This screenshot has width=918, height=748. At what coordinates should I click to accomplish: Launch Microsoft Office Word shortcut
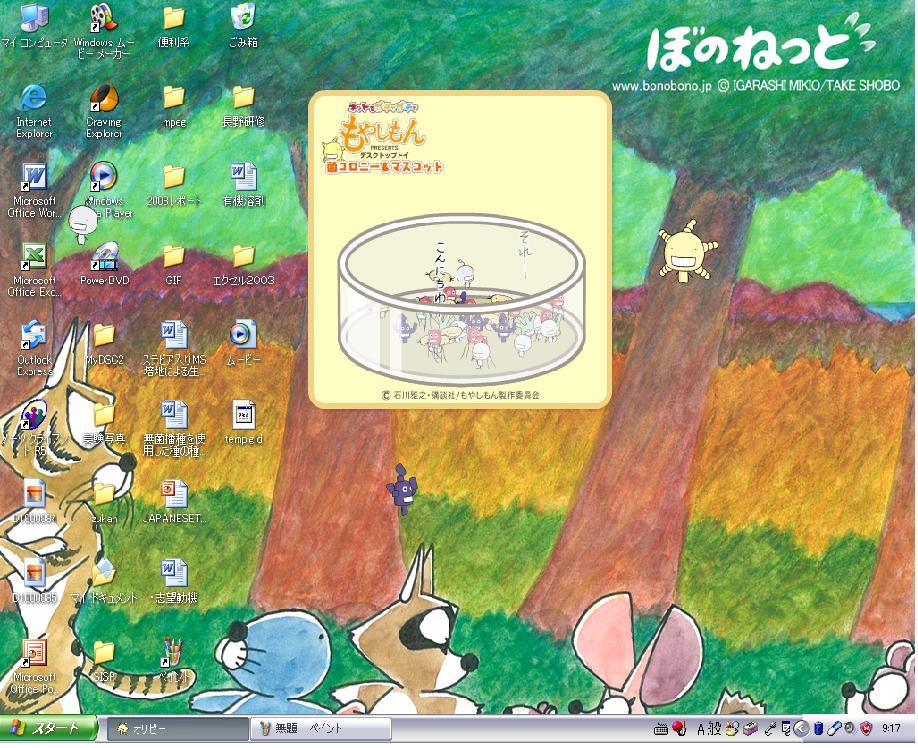[x=34, y=191]
